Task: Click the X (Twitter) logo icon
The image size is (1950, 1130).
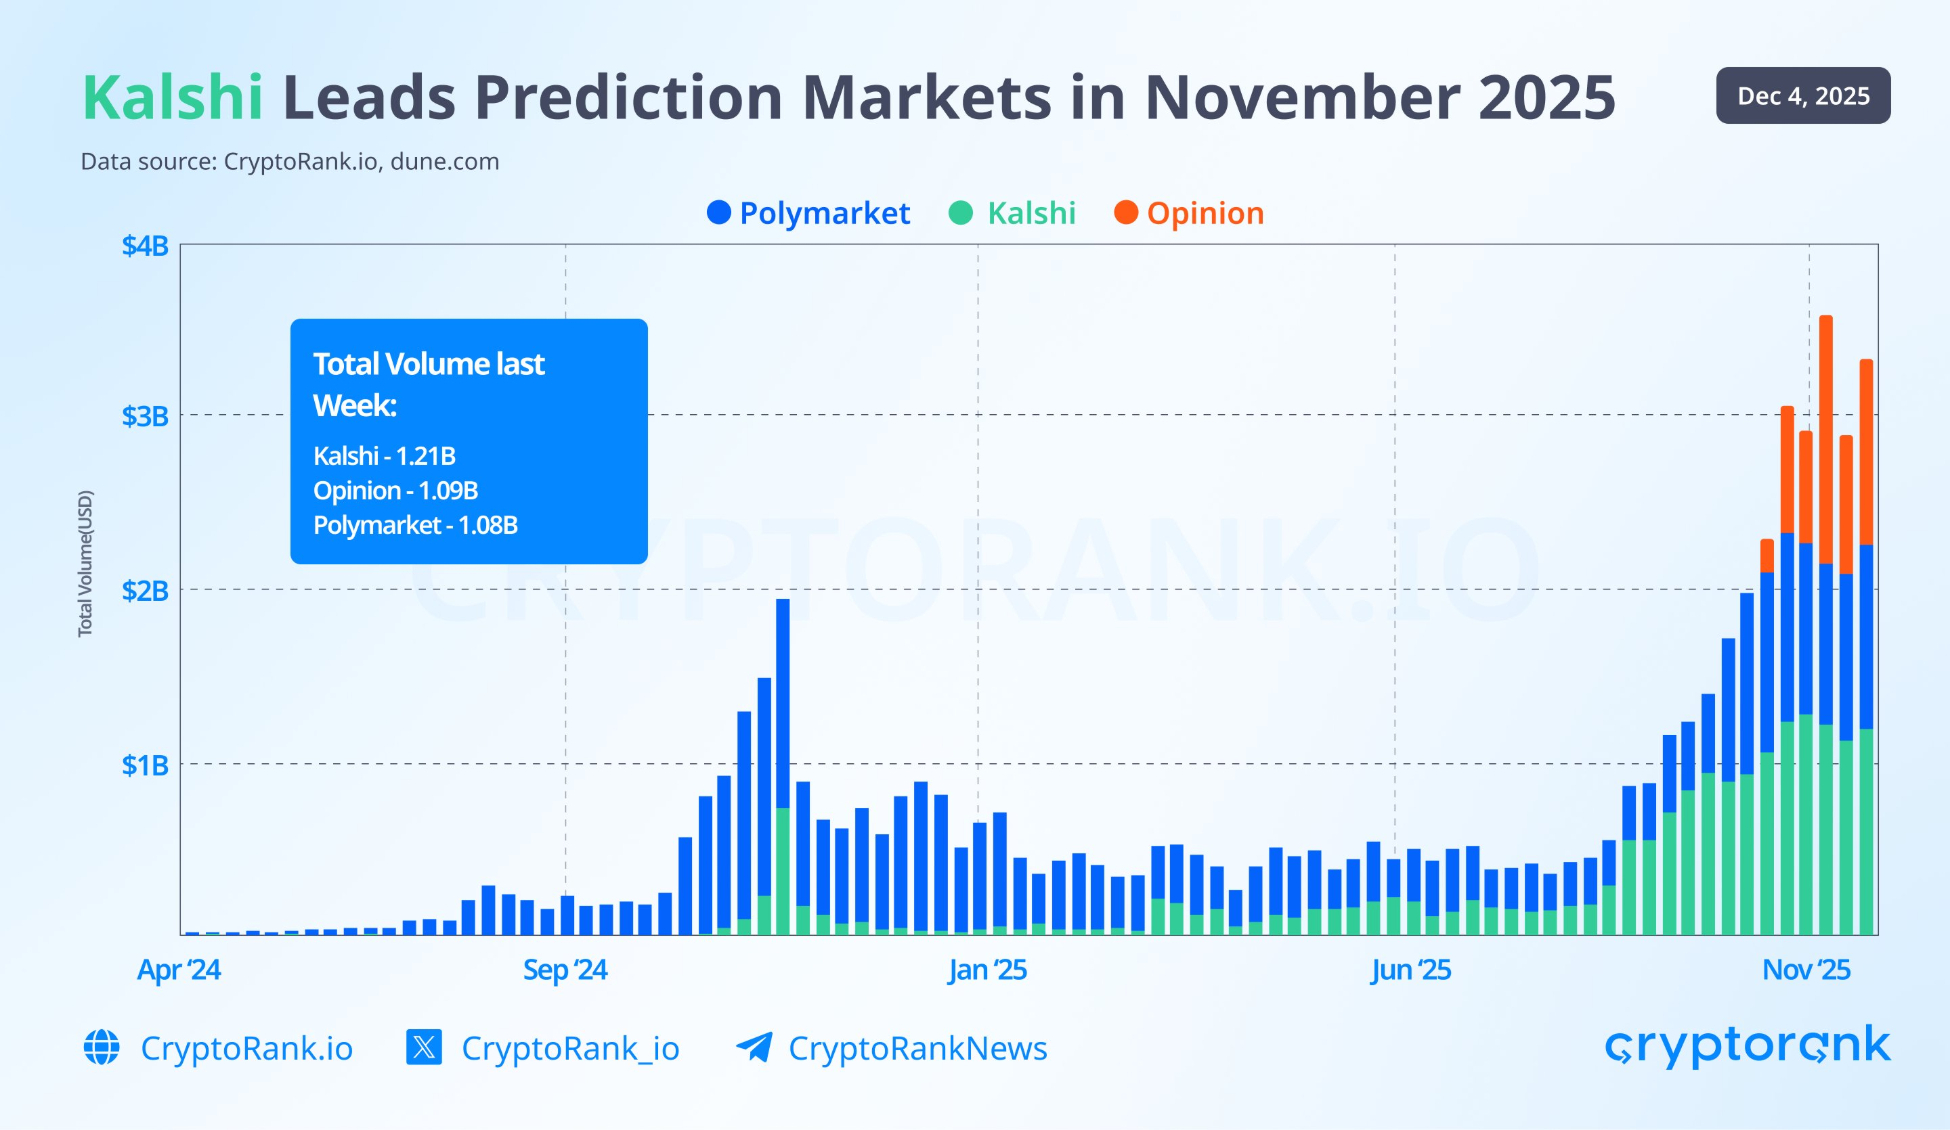Action: point(424,1048)
